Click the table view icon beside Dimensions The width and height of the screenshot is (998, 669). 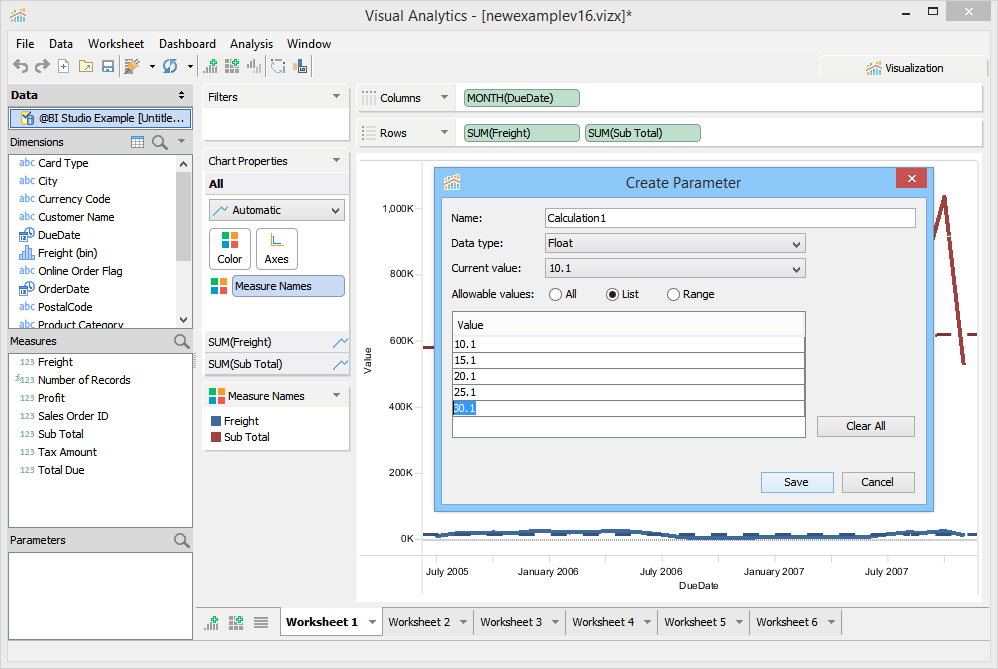click(138, 142)
